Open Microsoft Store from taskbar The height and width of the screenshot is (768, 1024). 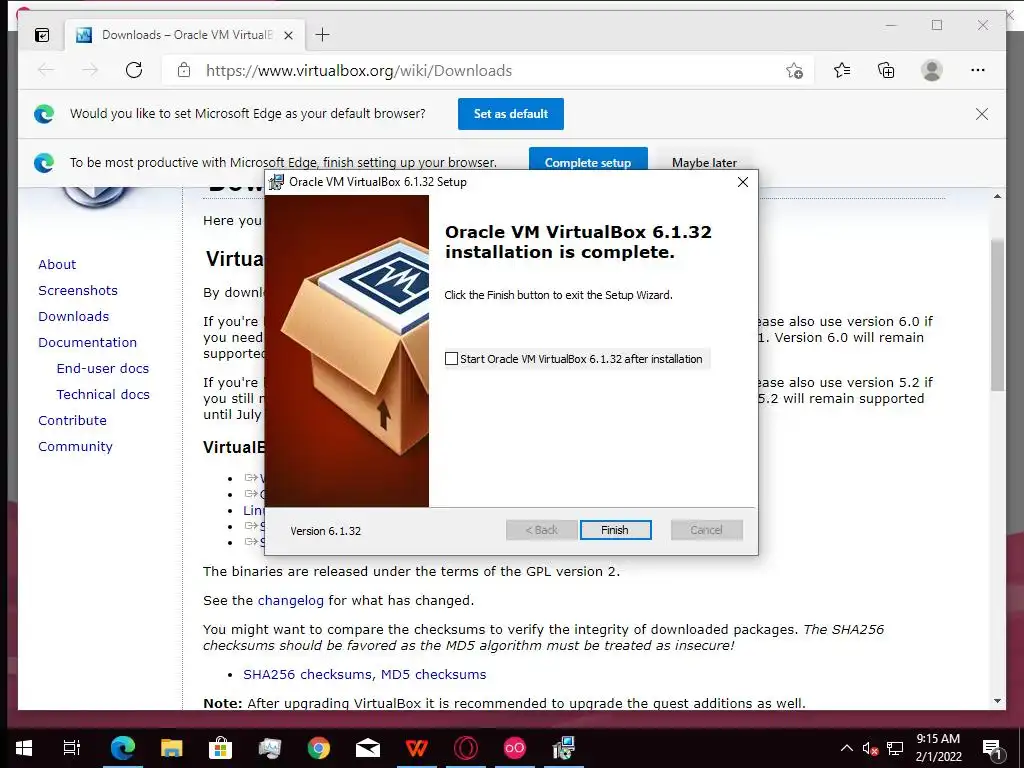221,748
